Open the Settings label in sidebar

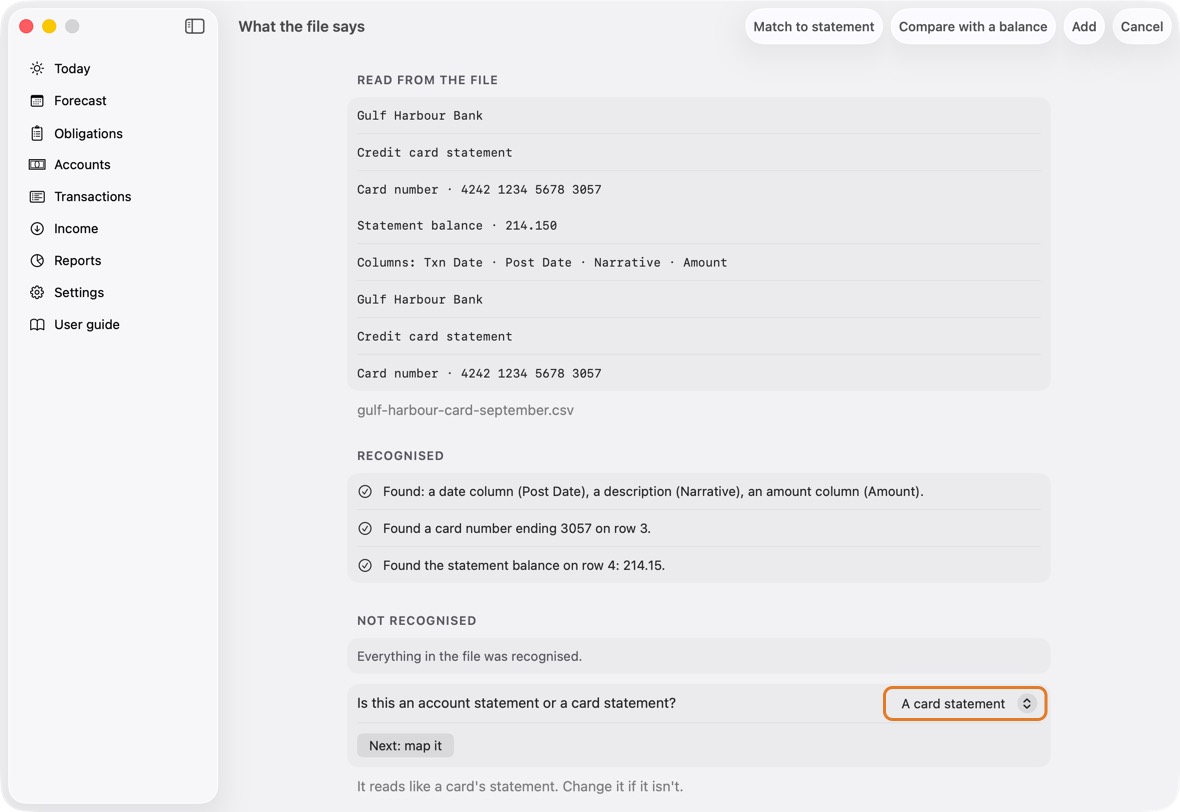pos(79,293)
